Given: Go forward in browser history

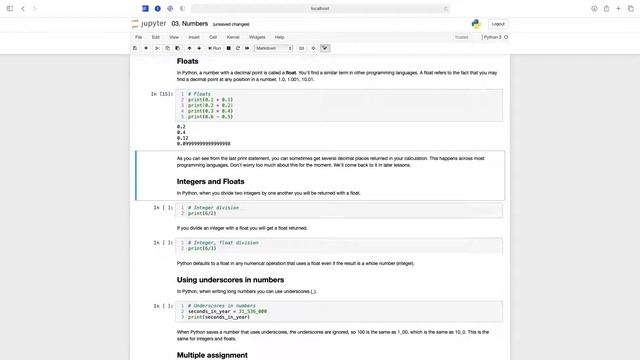Looking at the screenshot, I should [35, 8].
